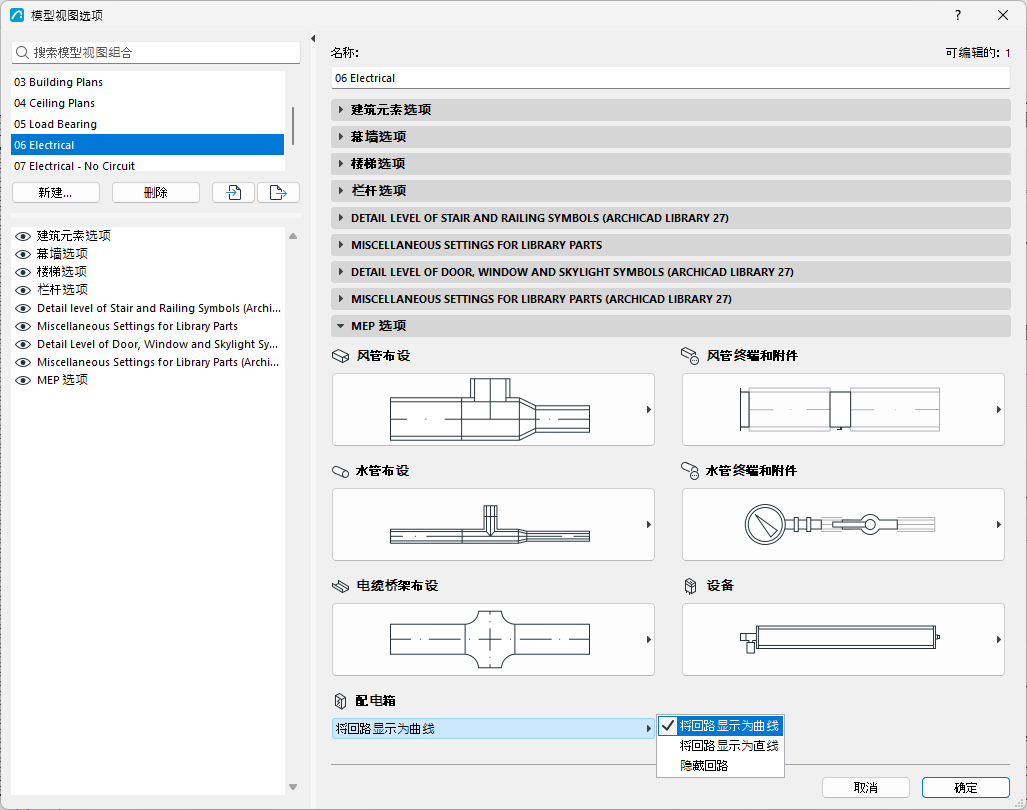The width and height of the screenshot is (1027, 810).
Task: Click the help question mark icon
Action: pos(958,15)
